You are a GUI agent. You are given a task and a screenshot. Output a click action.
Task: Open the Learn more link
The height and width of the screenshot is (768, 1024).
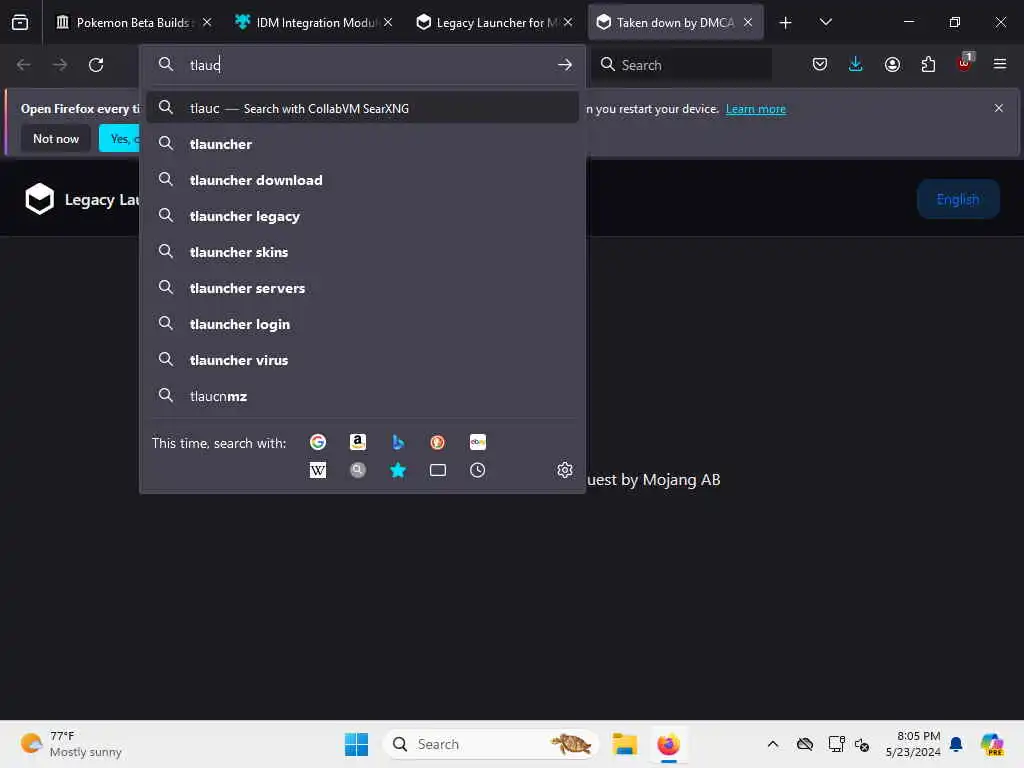[756, 109]
